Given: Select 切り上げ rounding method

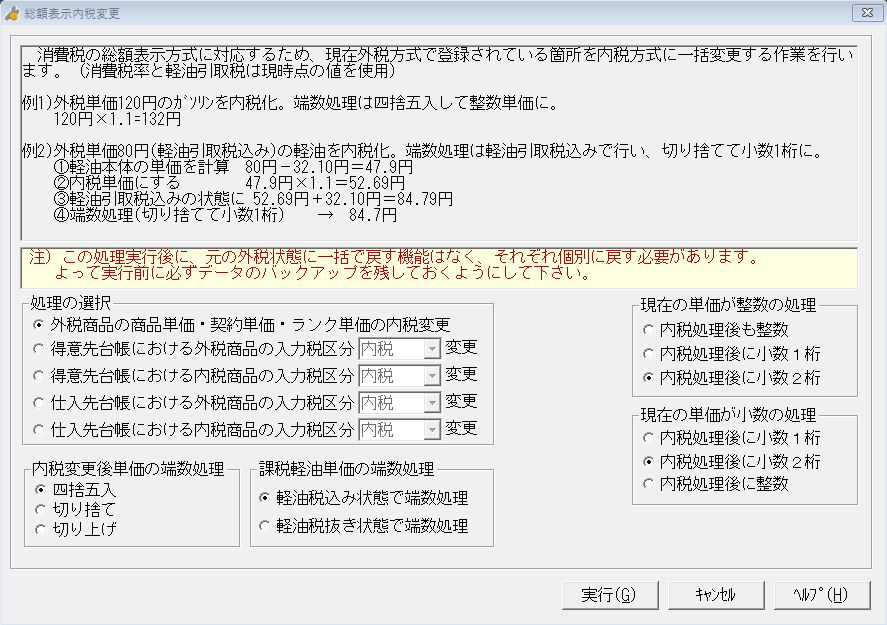Looking at the screenshot, I should coord(41,529).
